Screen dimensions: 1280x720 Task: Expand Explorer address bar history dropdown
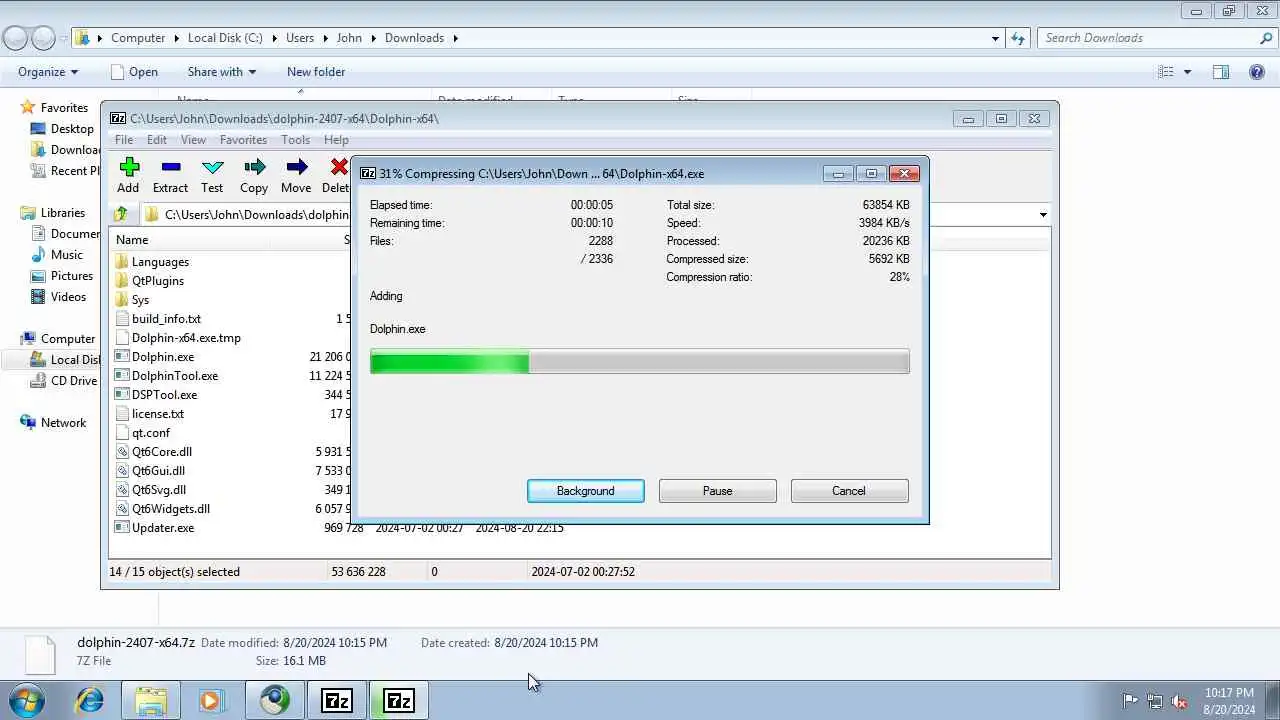pyautogui.click(x=995, y=38)
